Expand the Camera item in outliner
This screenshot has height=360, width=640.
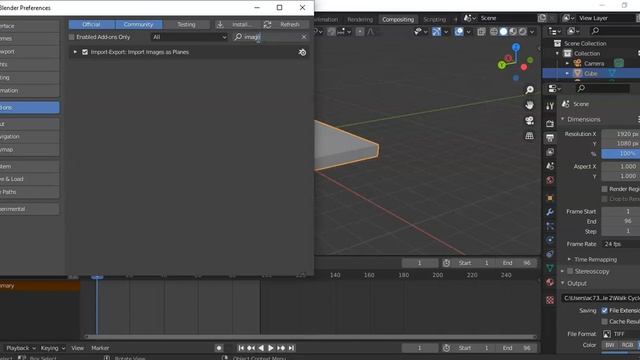(x=567, y=63)
